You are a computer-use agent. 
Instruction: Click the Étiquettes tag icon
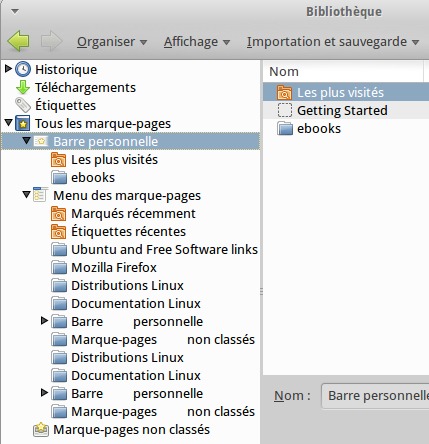tap(23, 105)
